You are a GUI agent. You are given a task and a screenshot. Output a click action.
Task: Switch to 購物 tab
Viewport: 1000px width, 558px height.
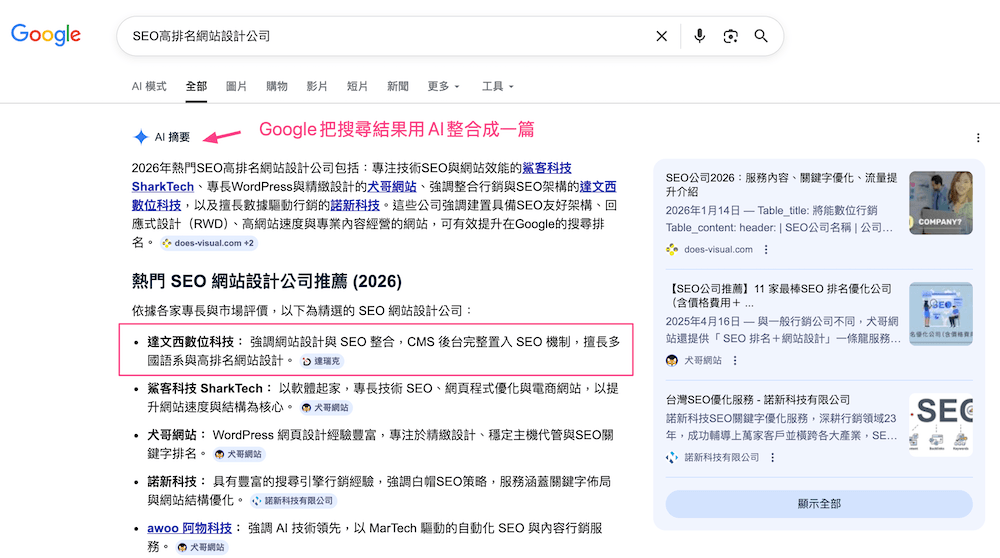277,86
